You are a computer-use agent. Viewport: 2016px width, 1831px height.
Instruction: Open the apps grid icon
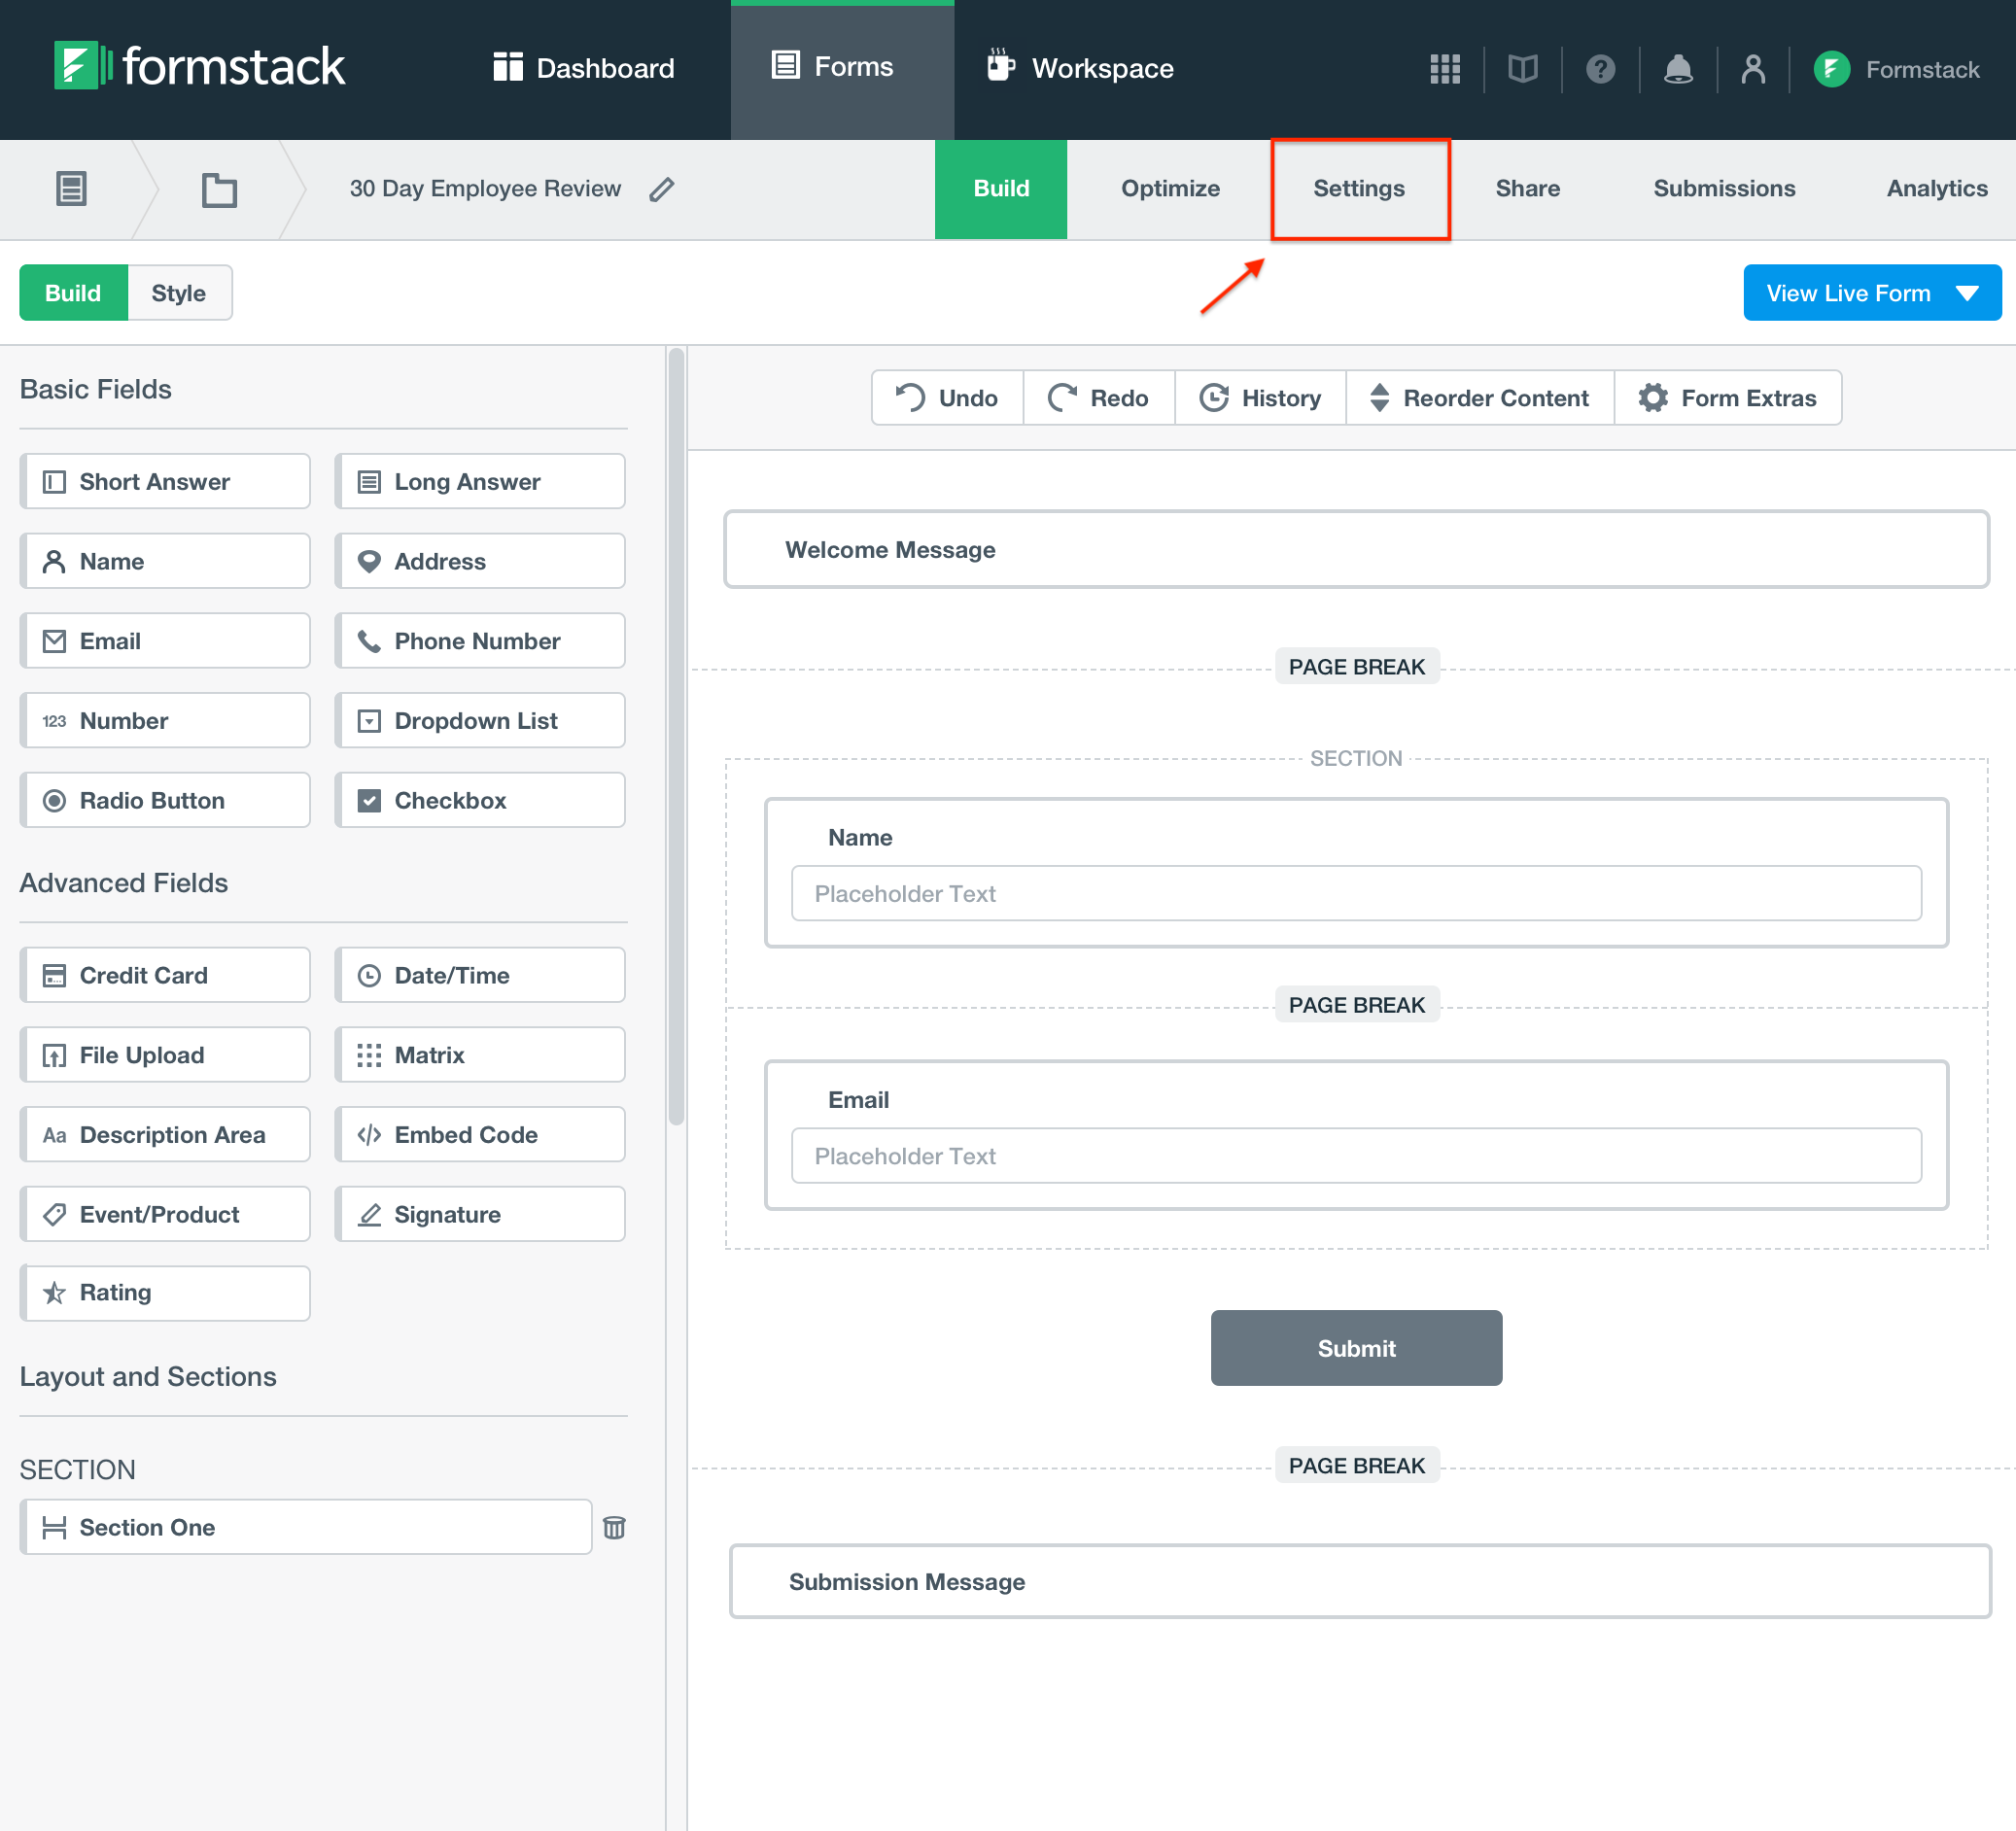(x=1444, y=69)
